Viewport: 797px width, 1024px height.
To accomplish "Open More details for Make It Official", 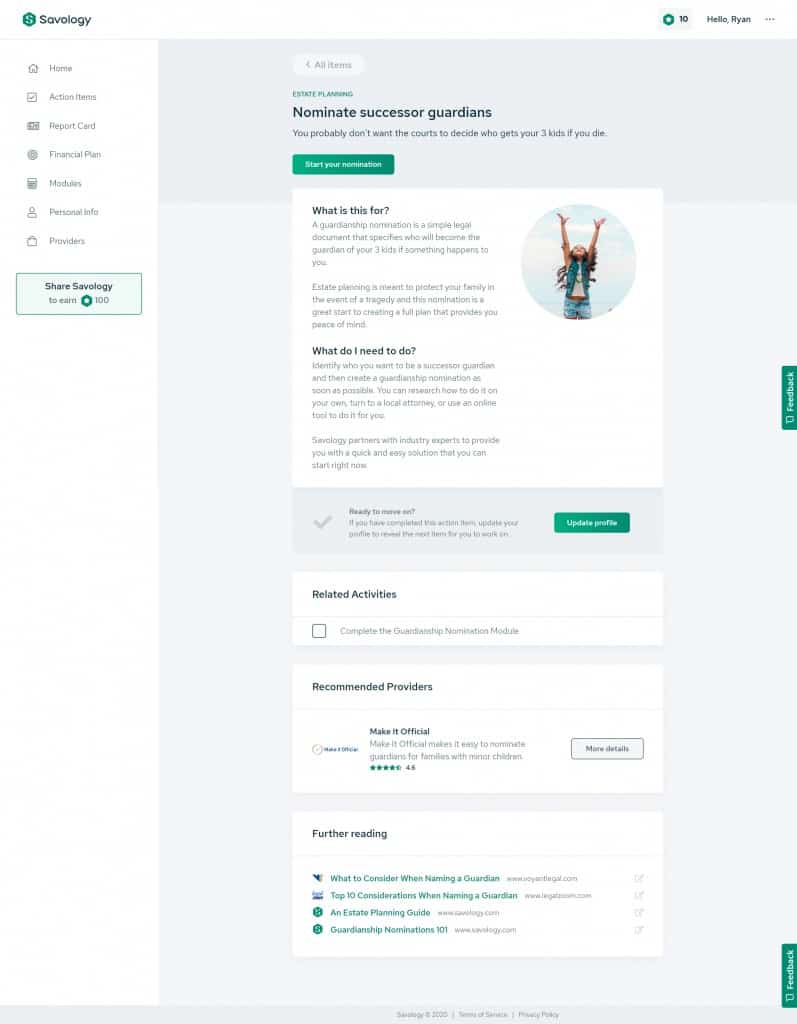I will tap(607, 748).
